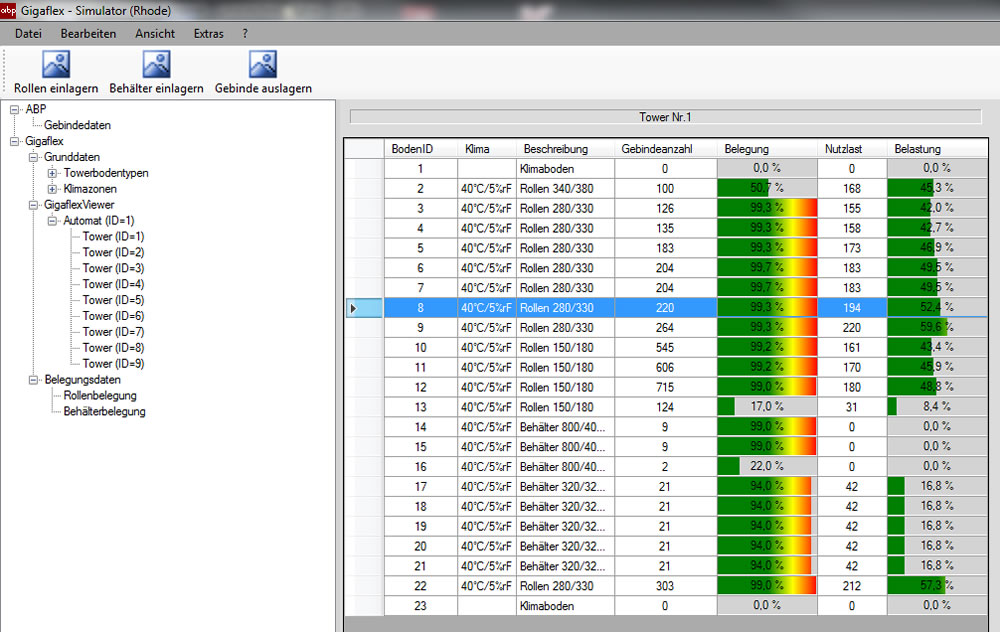This screenshot has width=1000, height=632.
Task: Click Gebindeanzahl cell showing 715
Action: coord(665,387)
